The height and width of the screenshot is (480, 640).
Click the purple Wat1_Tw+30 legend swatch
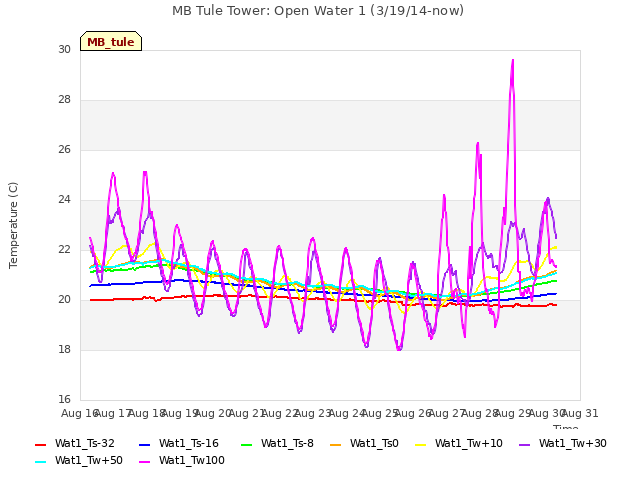point(524,444)
